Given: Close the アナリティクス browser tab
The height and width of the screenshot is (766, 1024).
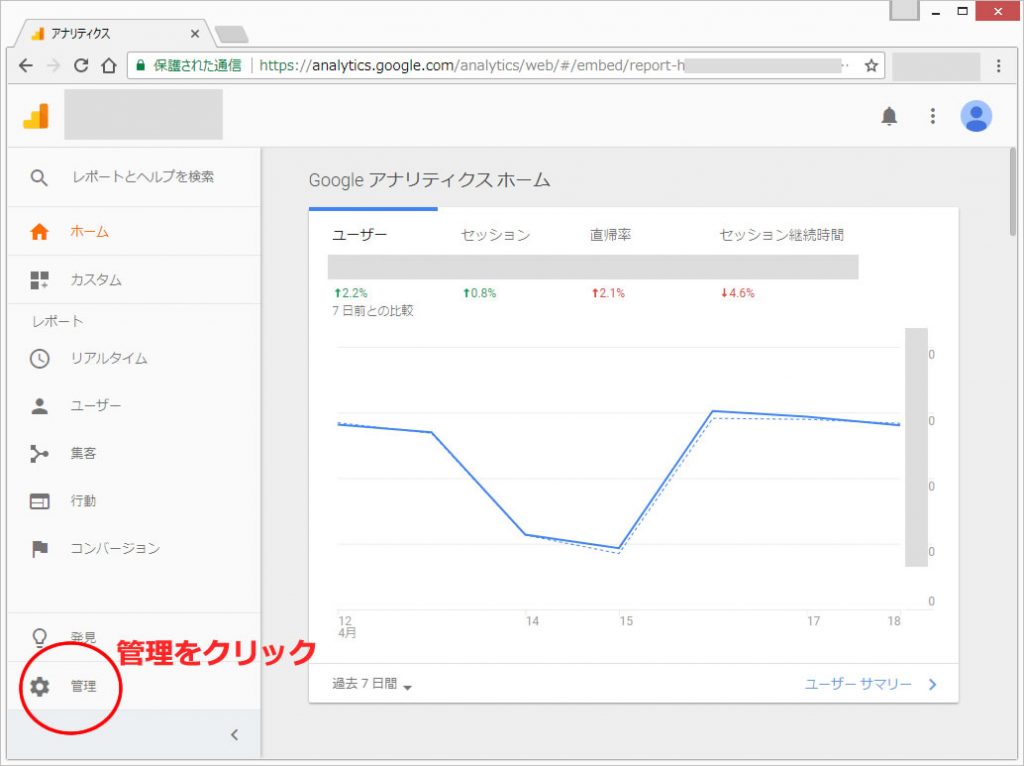Looking at the screenshot, I should click(x=195, y=34).
